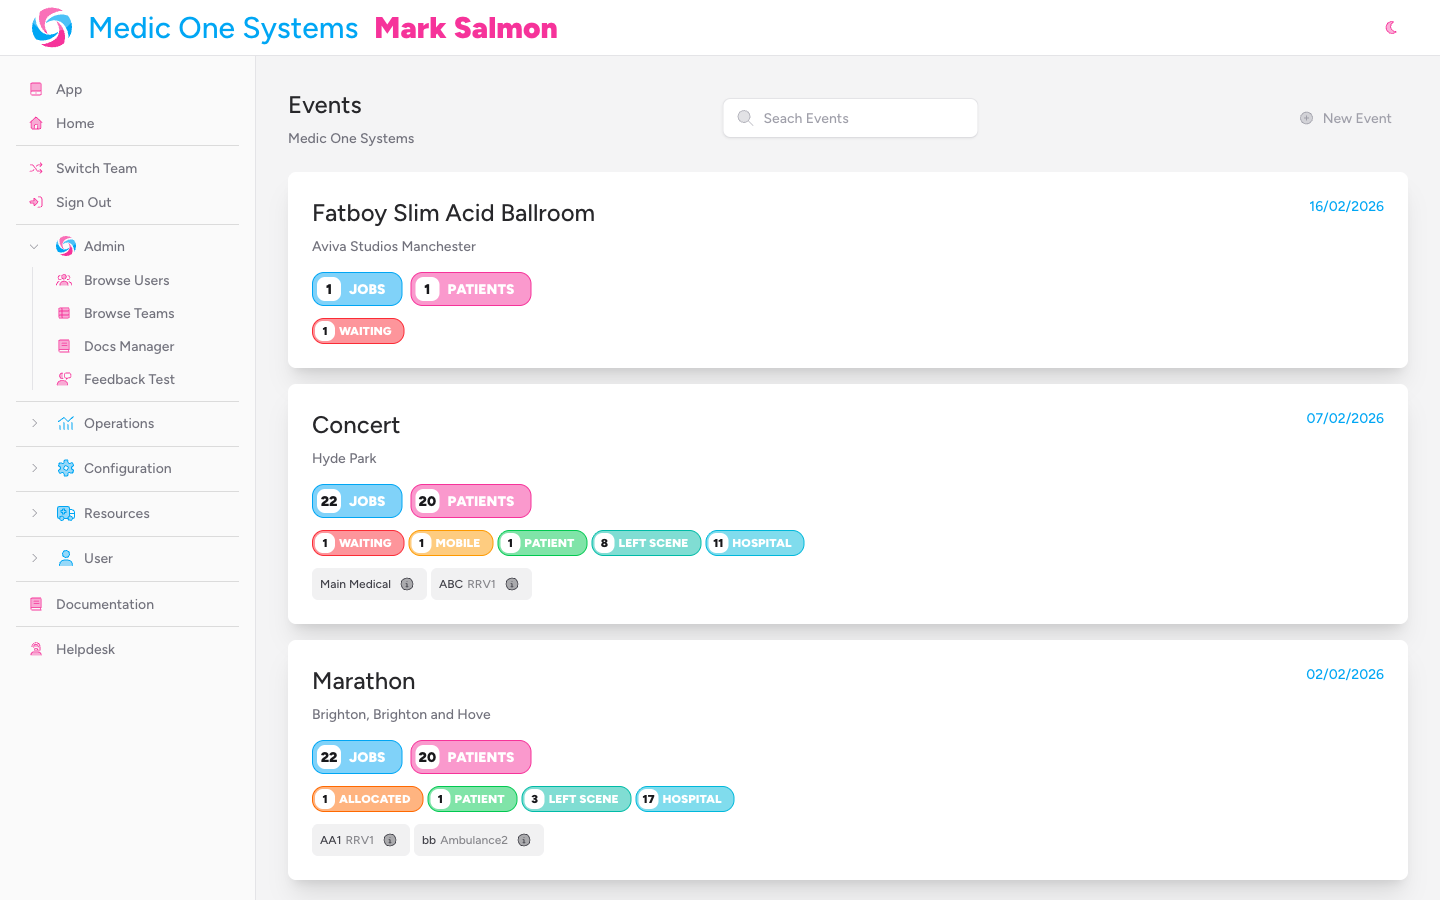The width and height of the screenshot is (1440, 900).
Task: Select the Switch Team shuffle icon
Action: pyautogui.click(x=36, y=168)
